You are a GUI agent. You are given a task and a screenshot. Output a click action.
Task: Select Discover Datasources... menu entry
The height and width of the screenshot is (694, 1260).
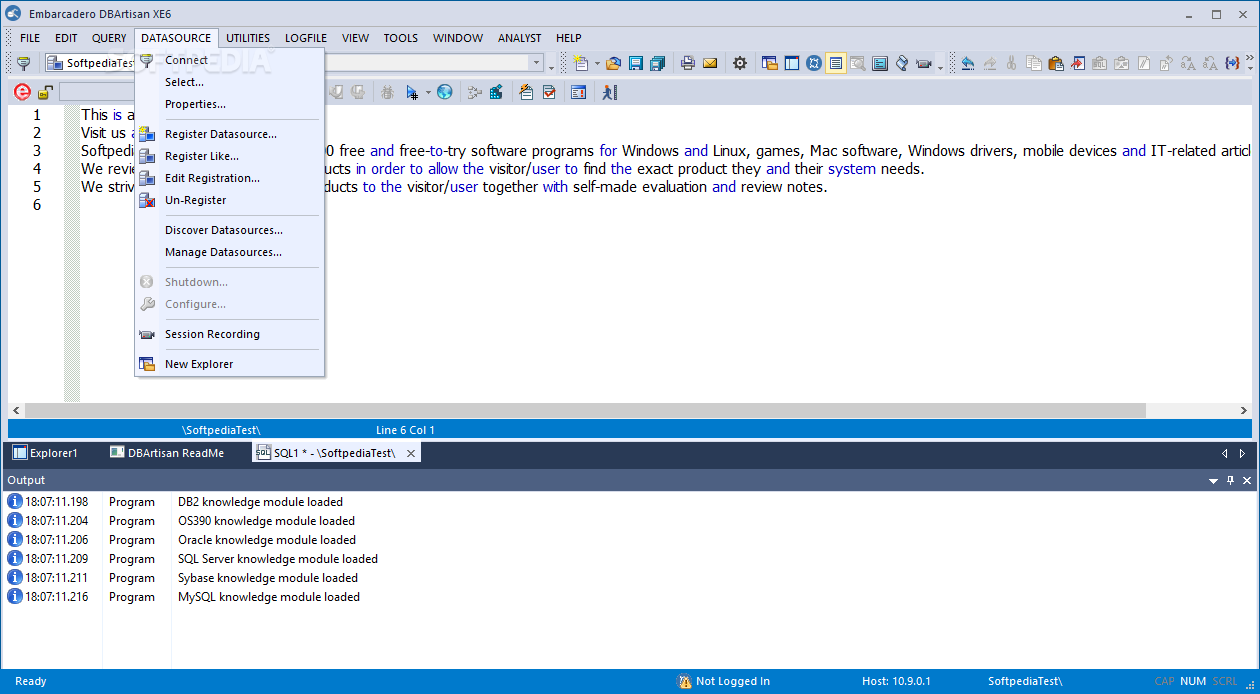pyautogui.click(x=229, y=230)
